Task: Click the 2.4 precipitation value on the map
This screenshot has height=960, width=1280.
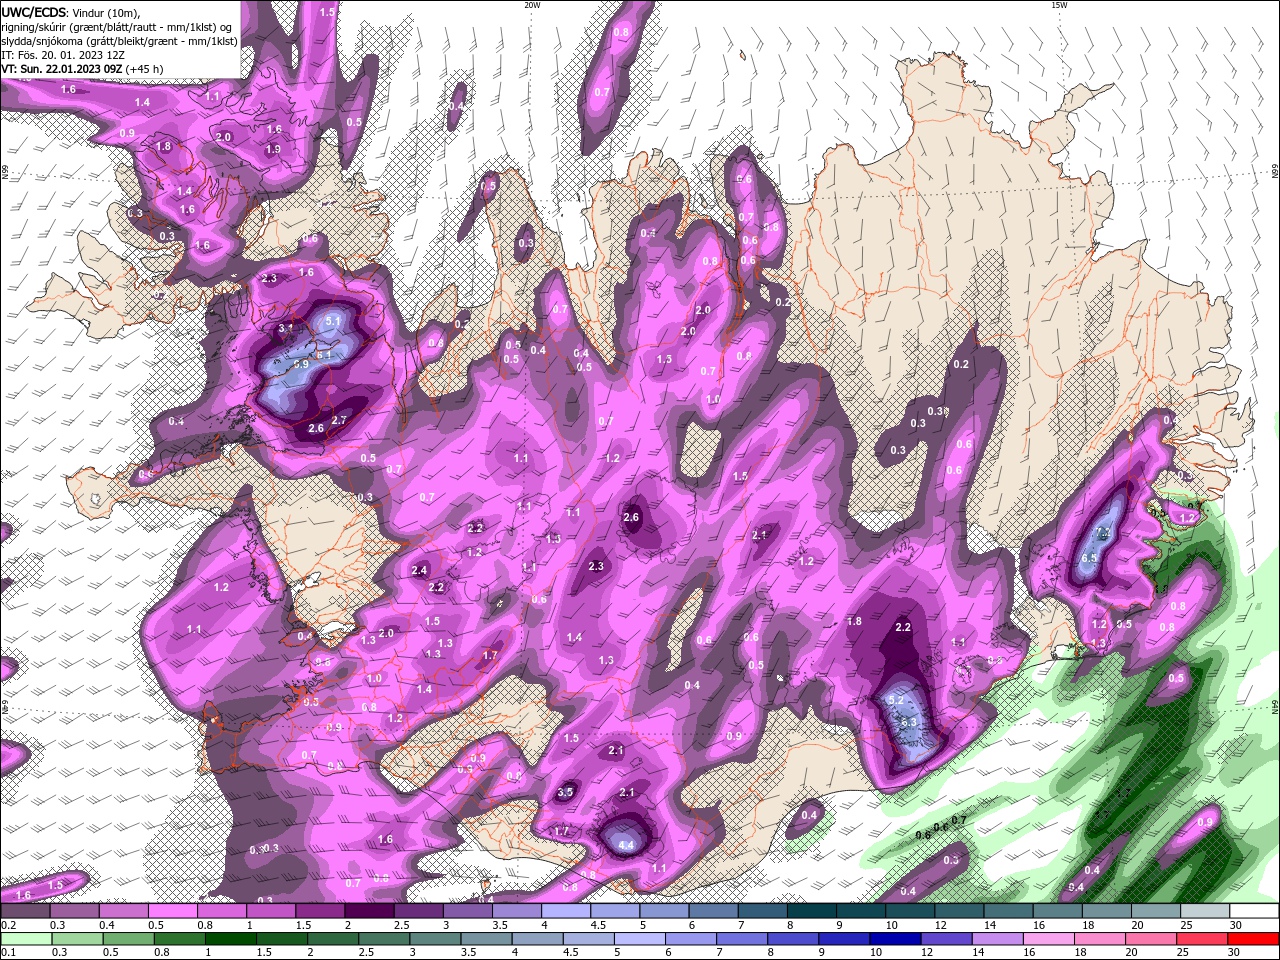Action: (x=419, y=570)
